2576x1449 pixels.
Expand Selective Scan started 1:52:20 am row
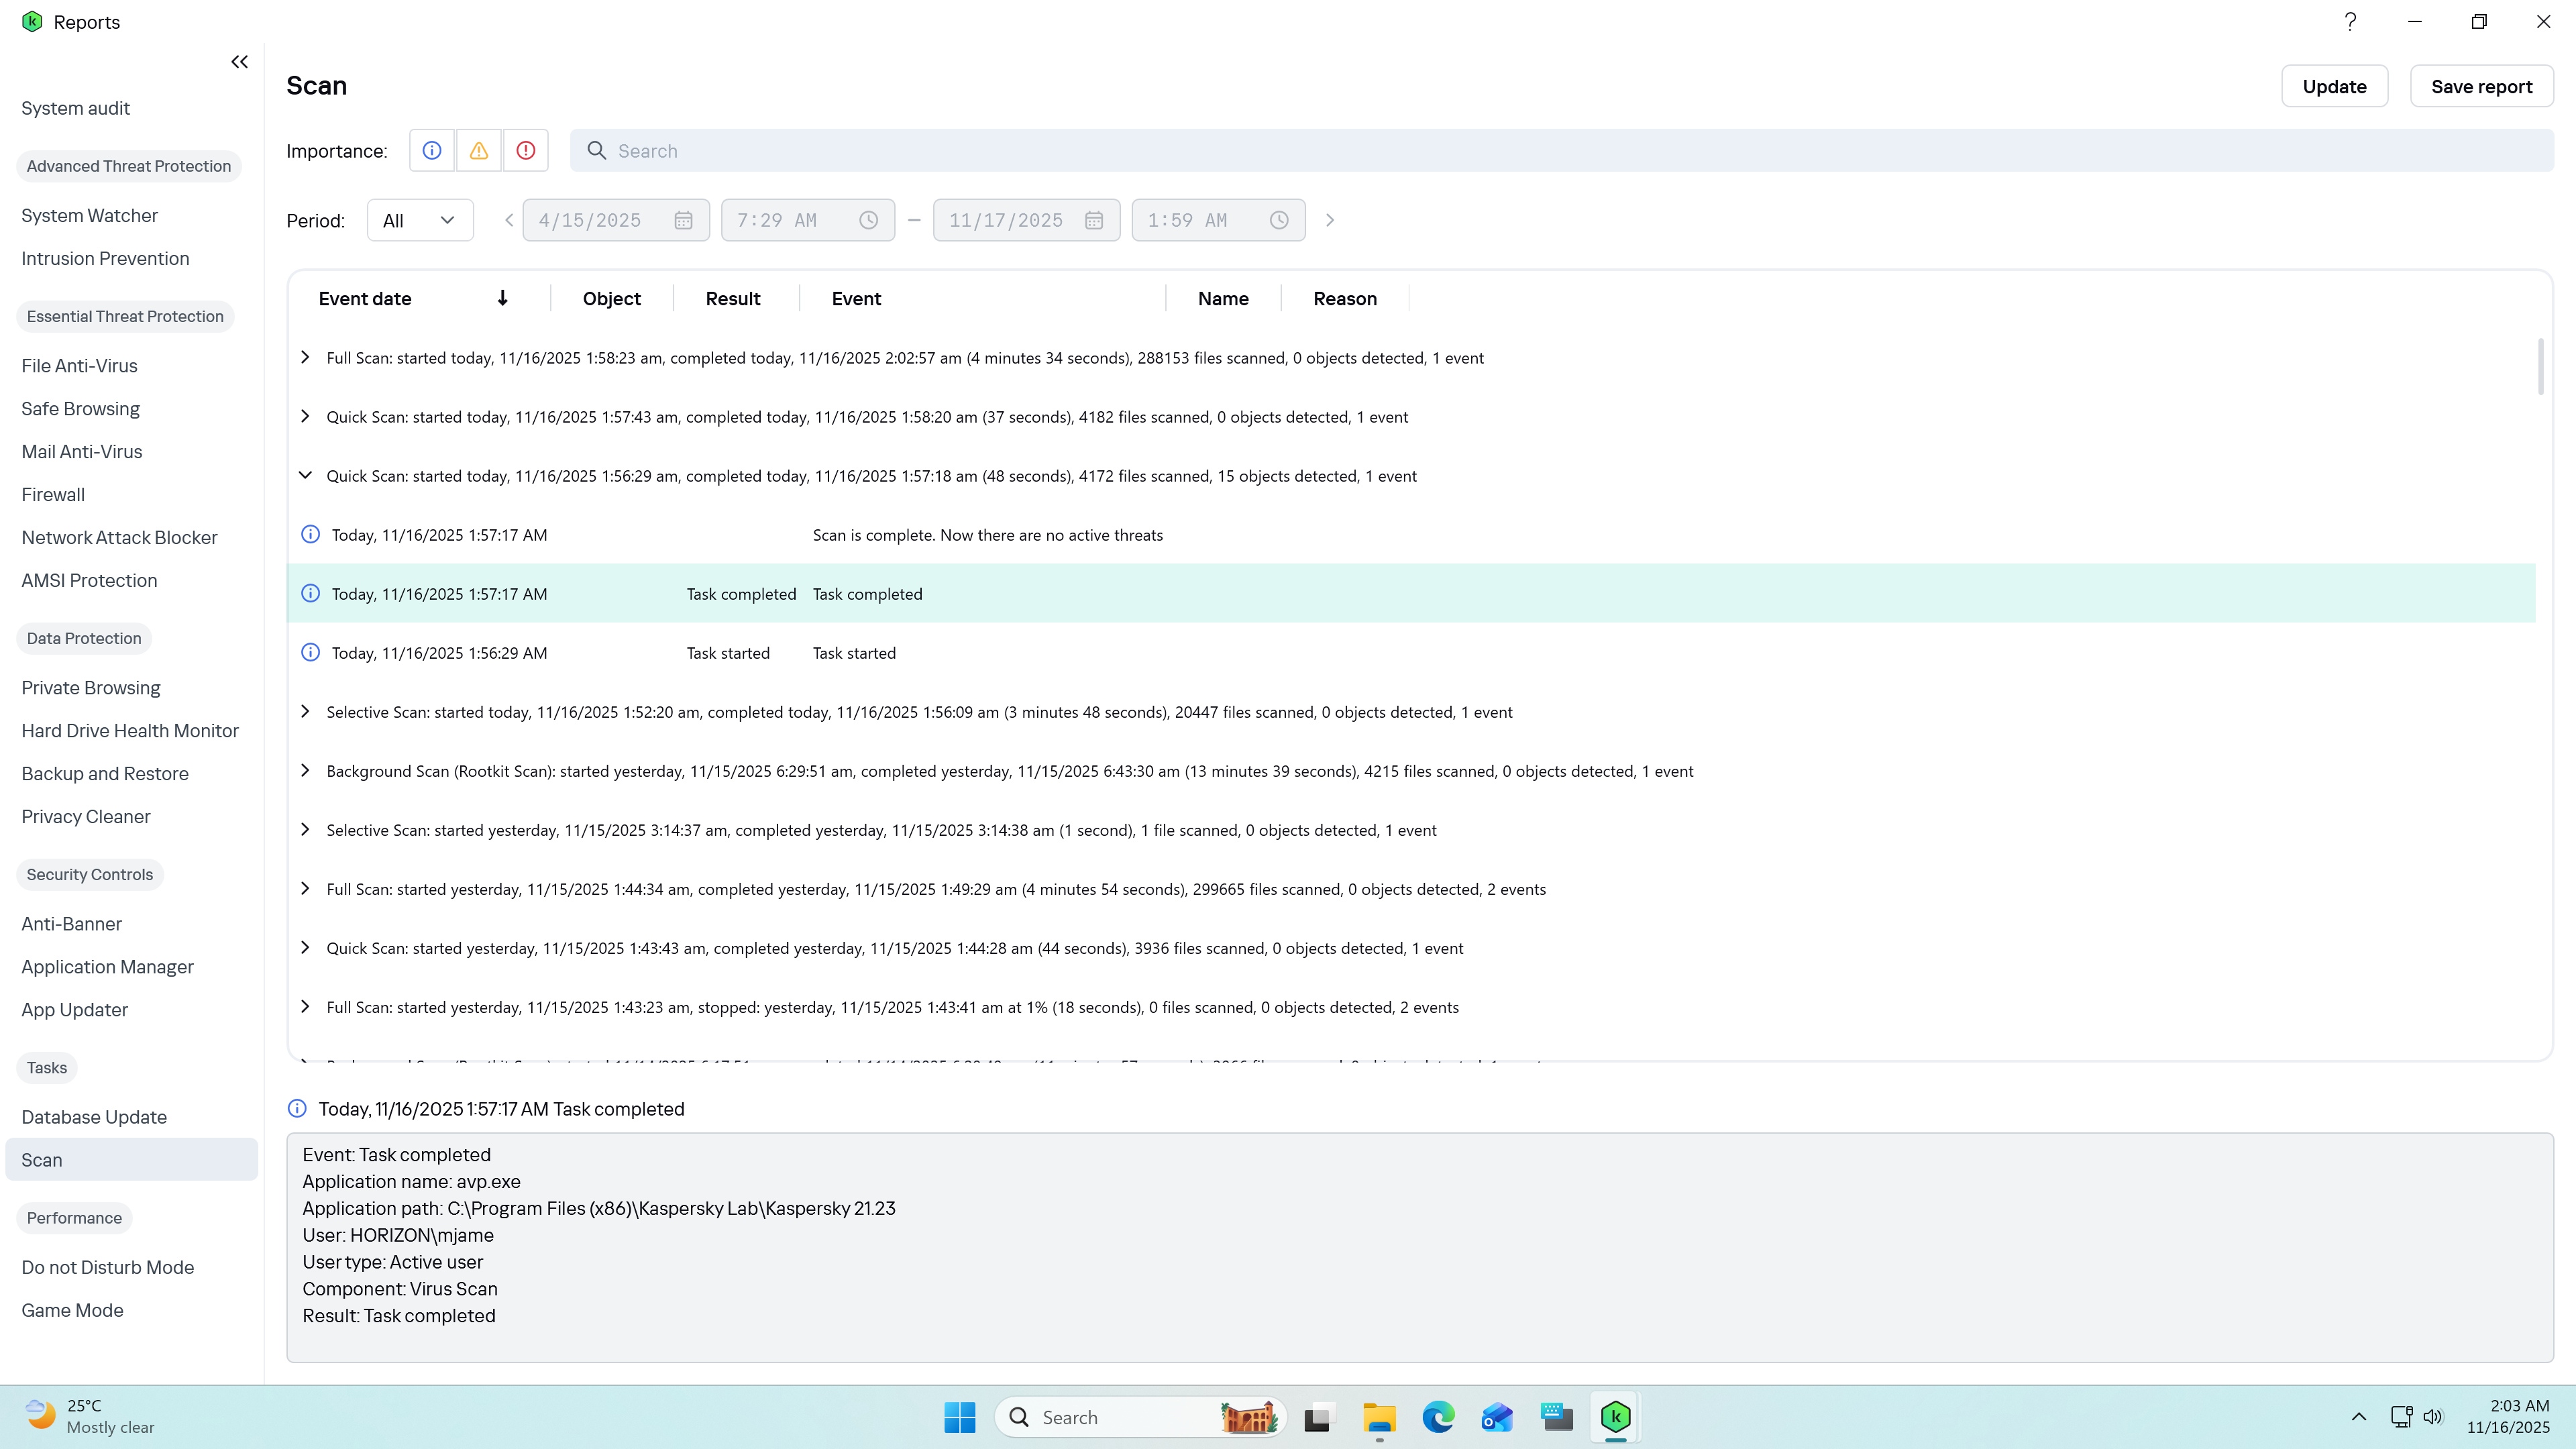click(x=306, y=711)
